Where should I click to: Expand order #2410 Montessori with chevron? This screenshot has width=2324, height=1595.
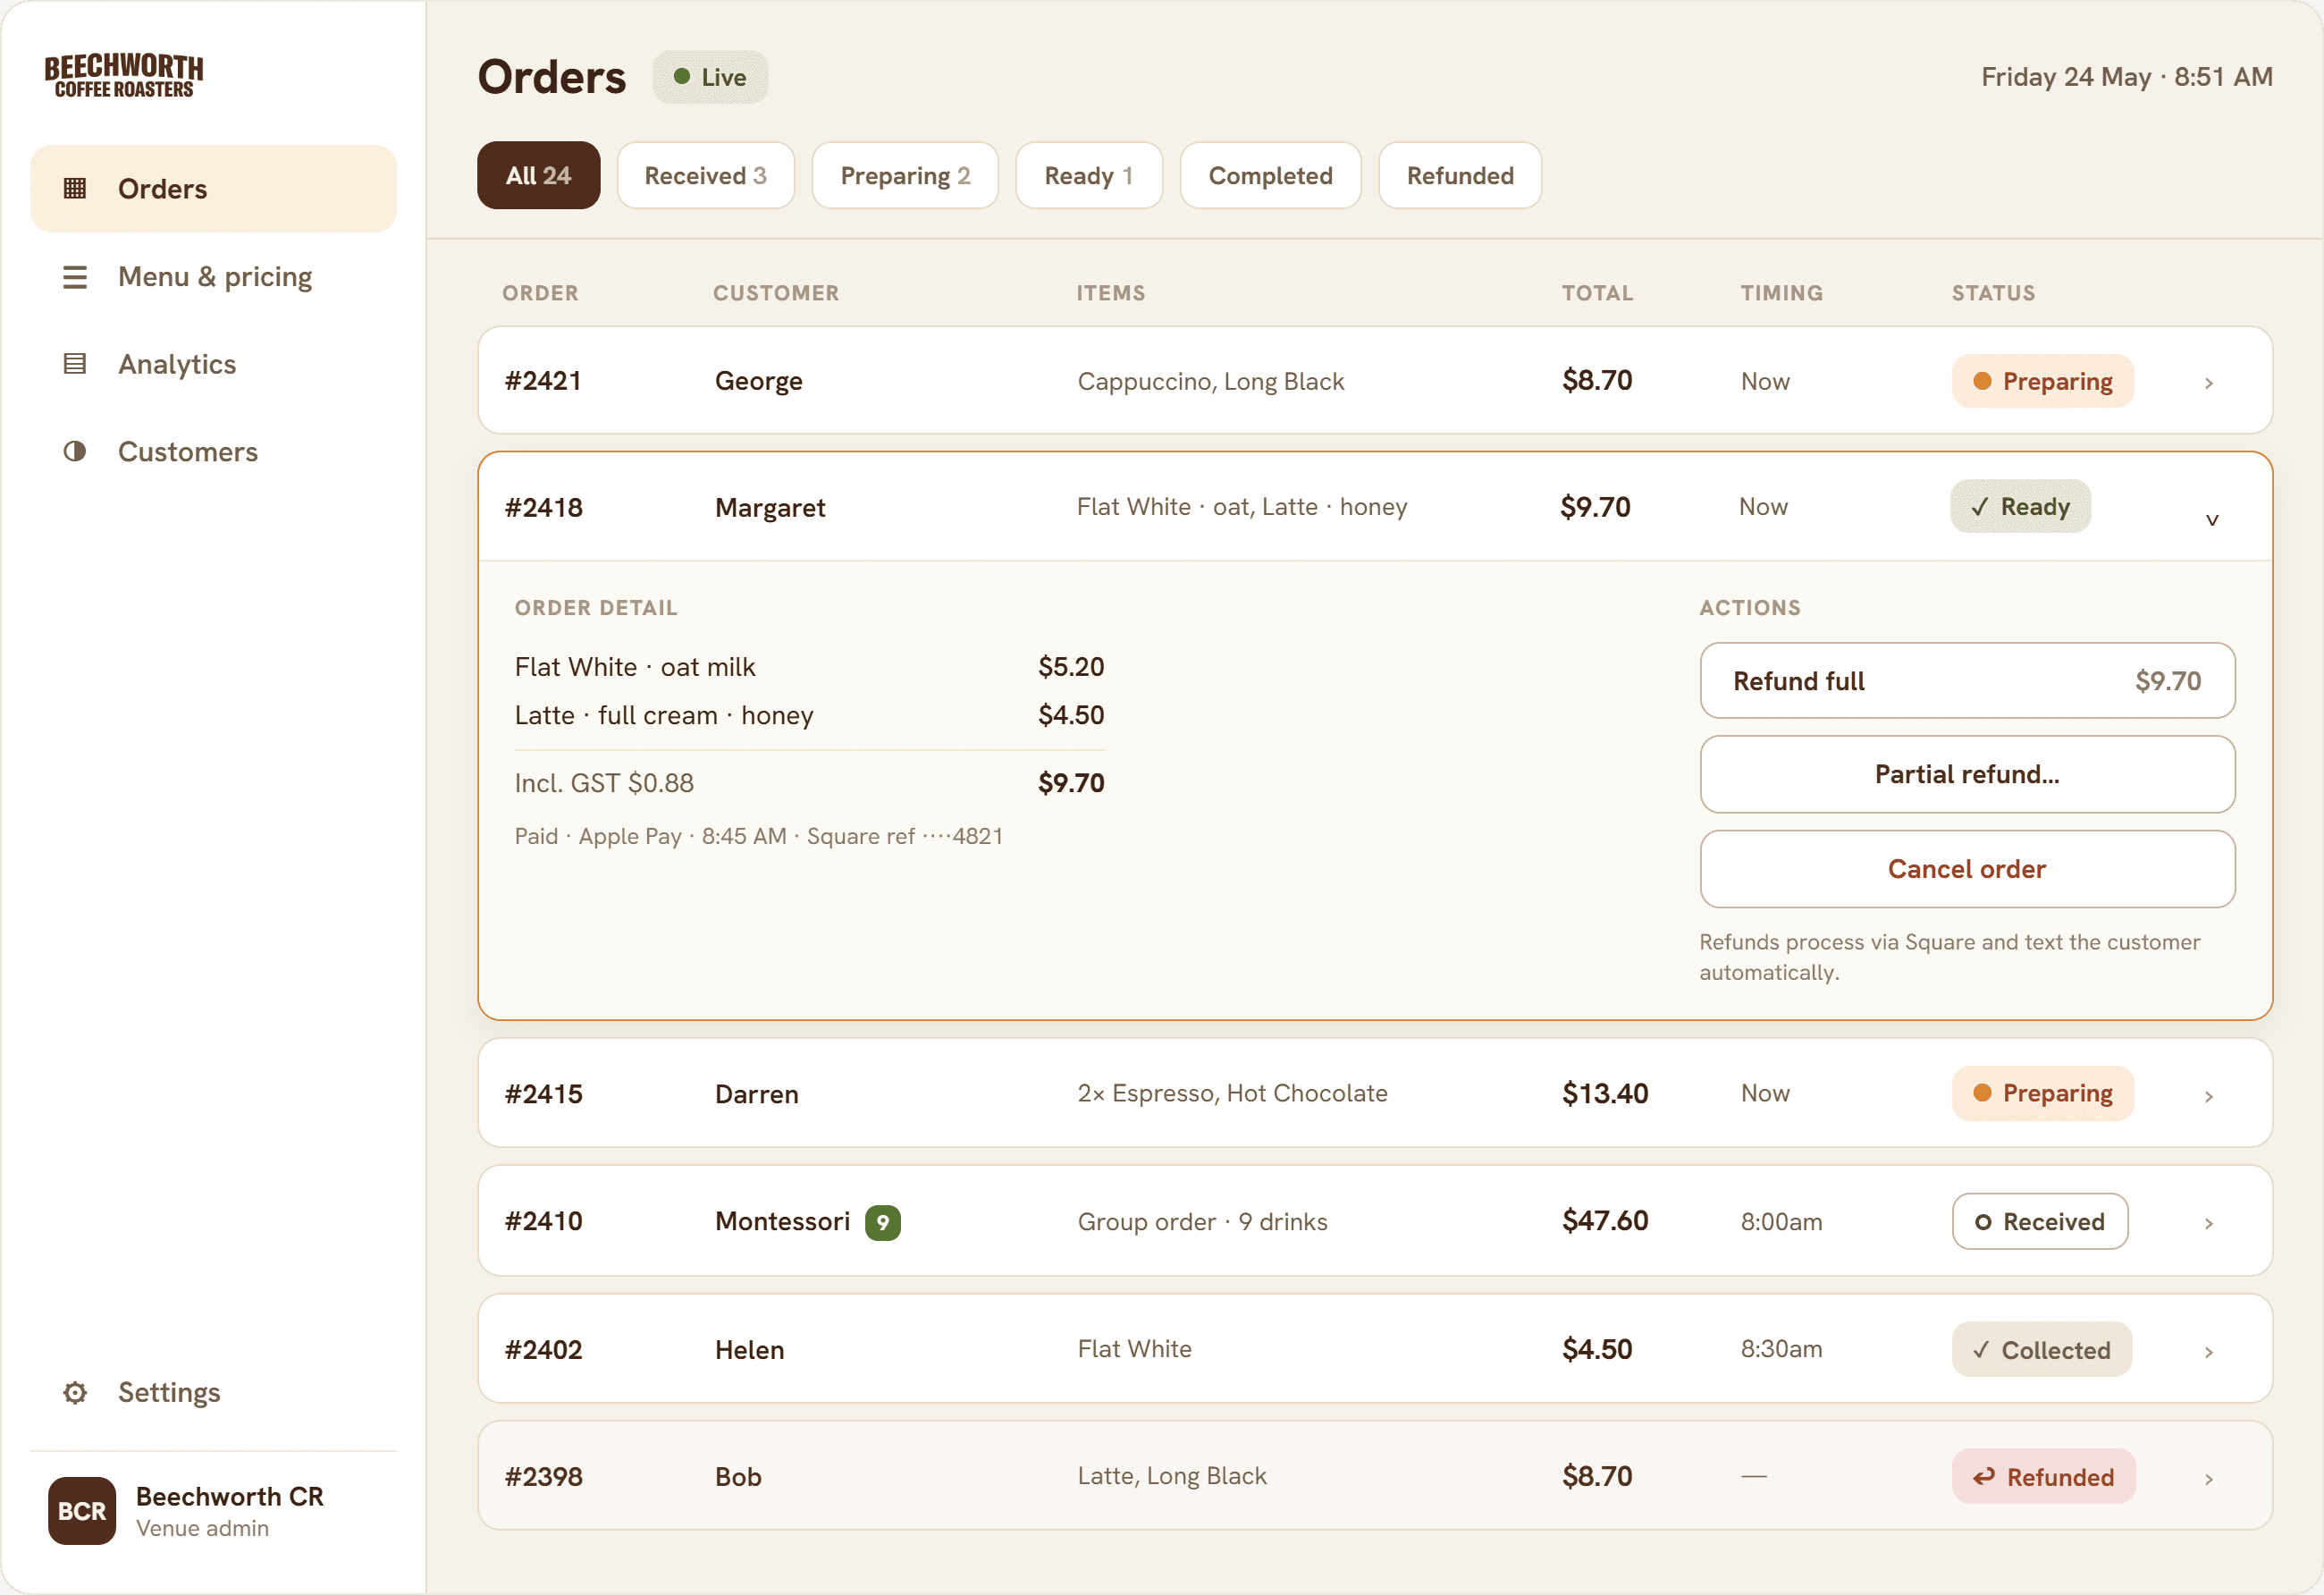(x=2208, y=1223)
